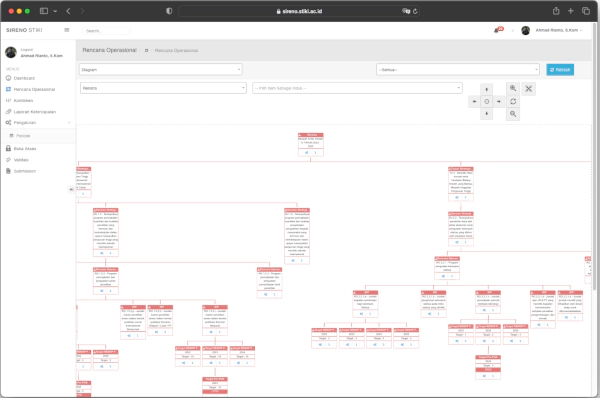Open the Ahmad Rianto user menu in the header
600x398 pixels.
[x=558, y=30]
